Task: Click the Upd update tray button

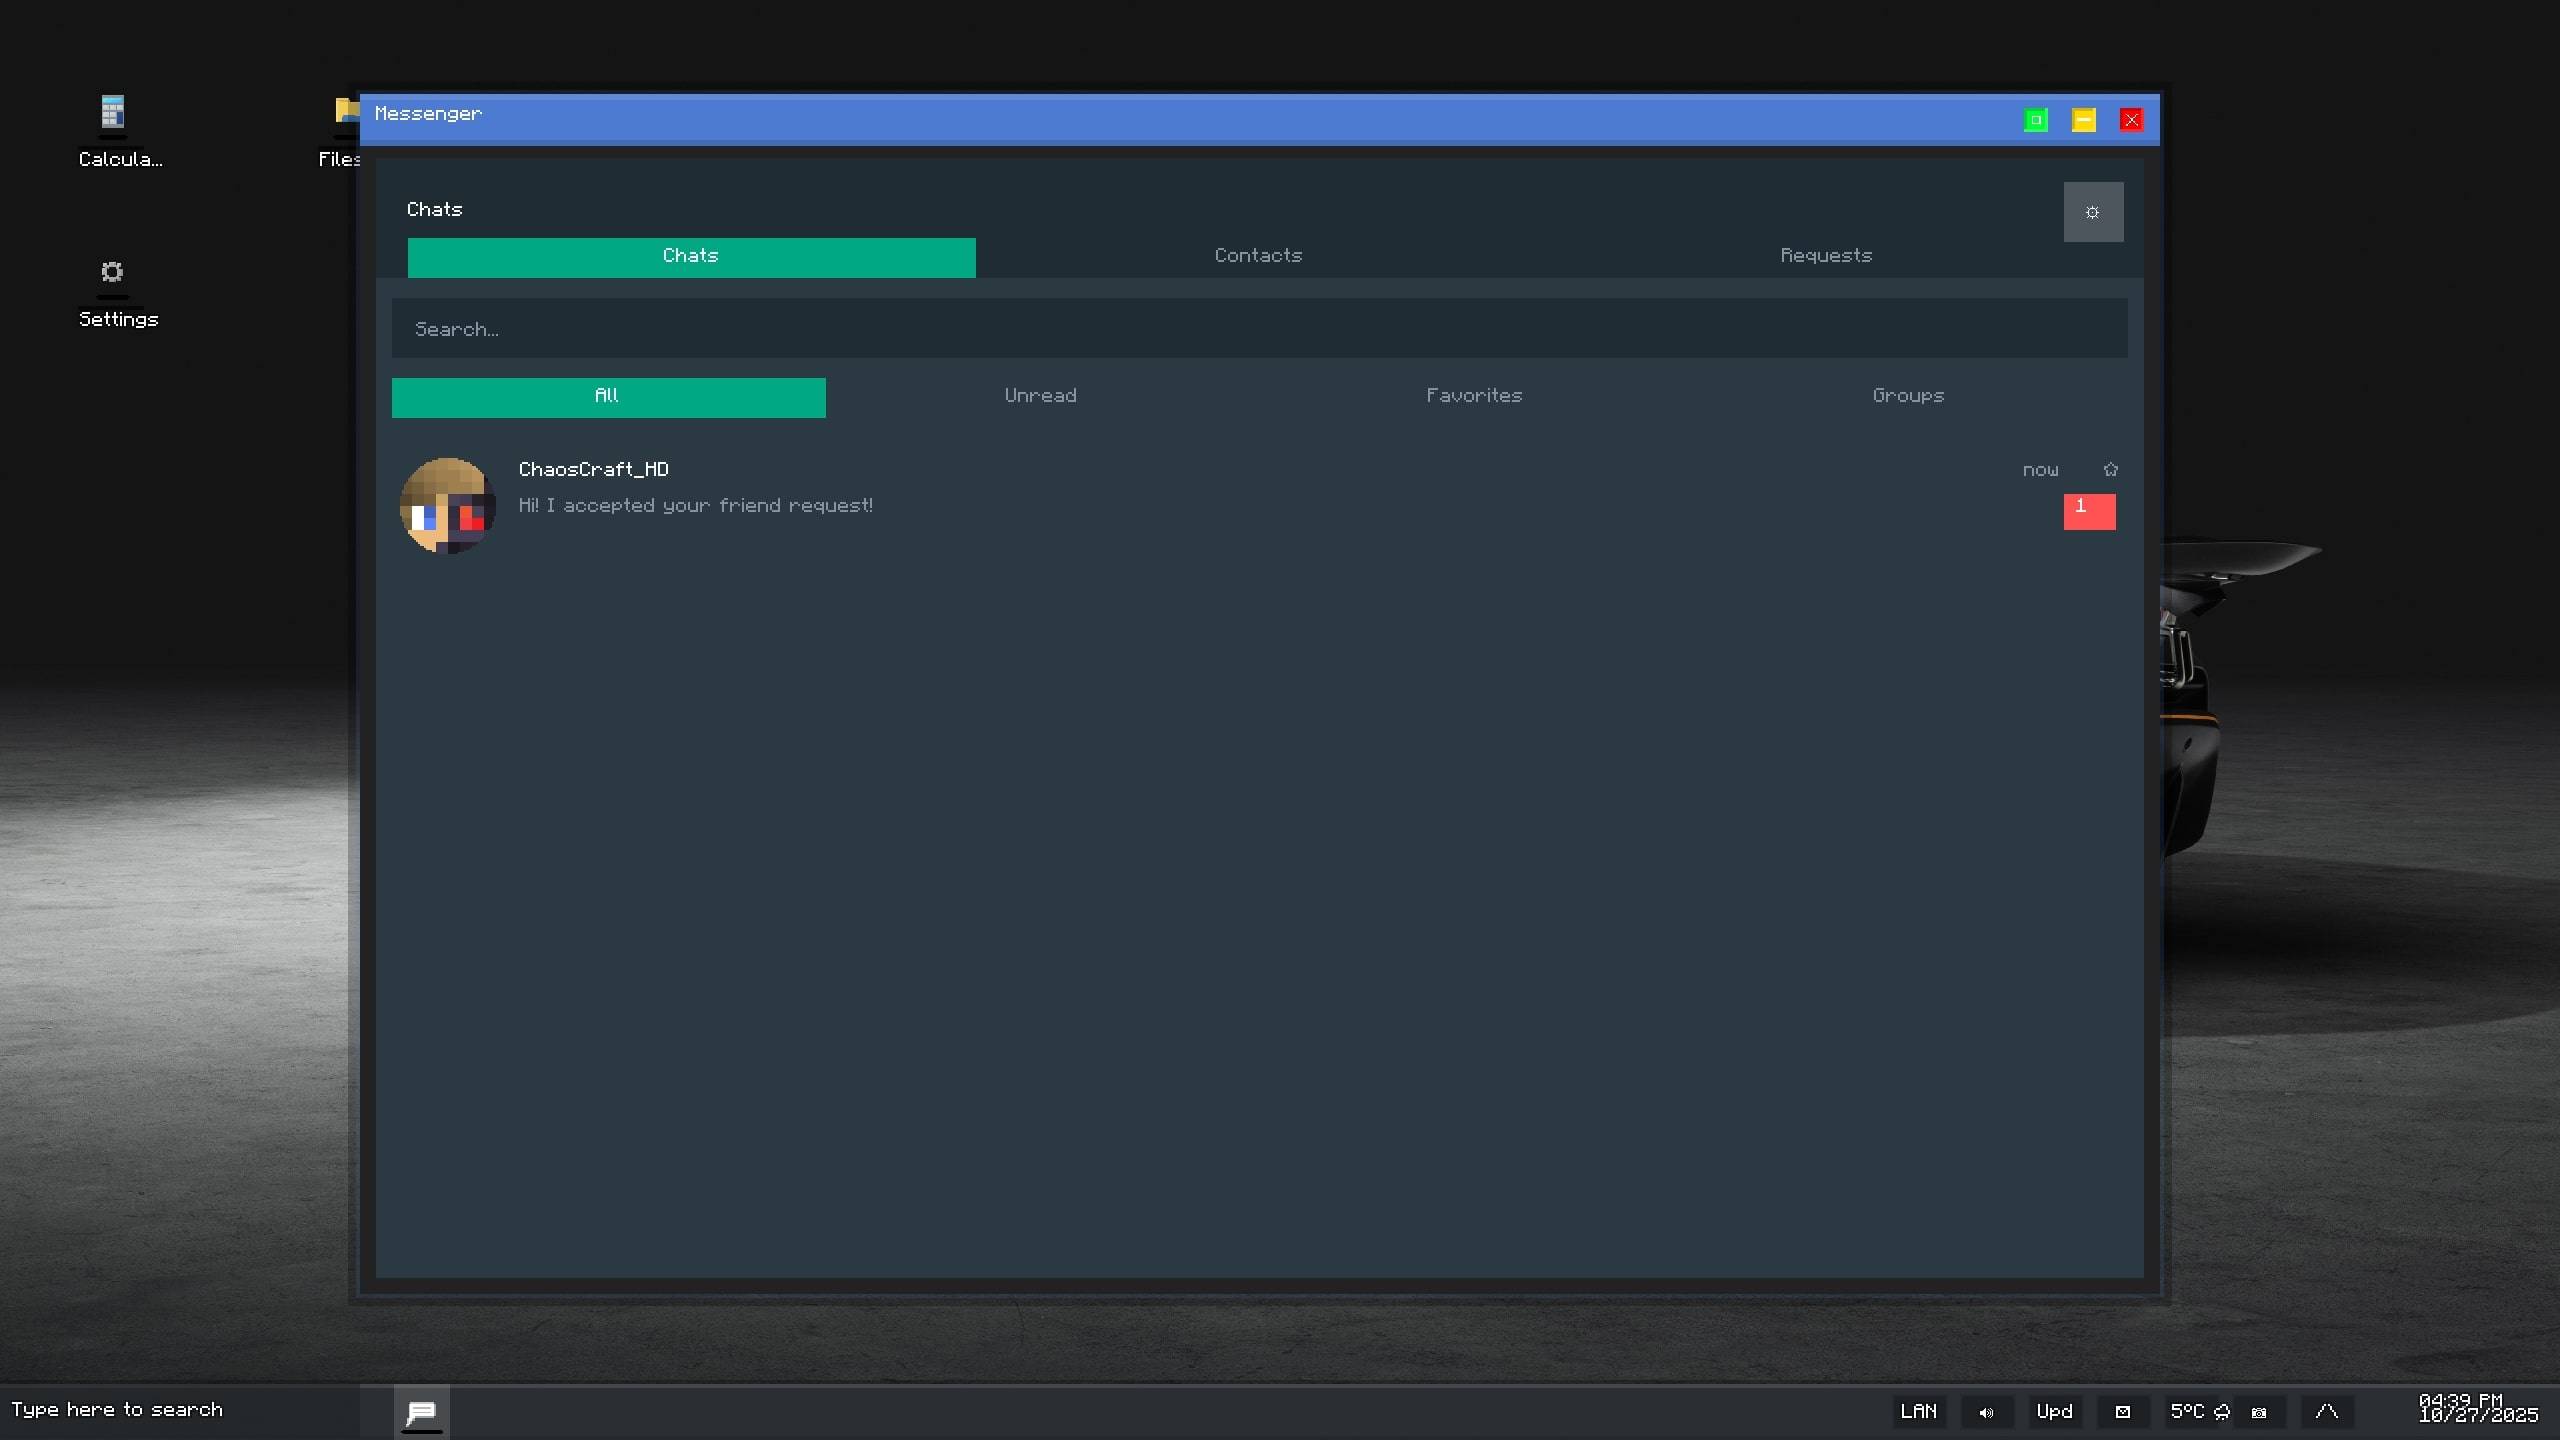Action: coord(2055,1412)
